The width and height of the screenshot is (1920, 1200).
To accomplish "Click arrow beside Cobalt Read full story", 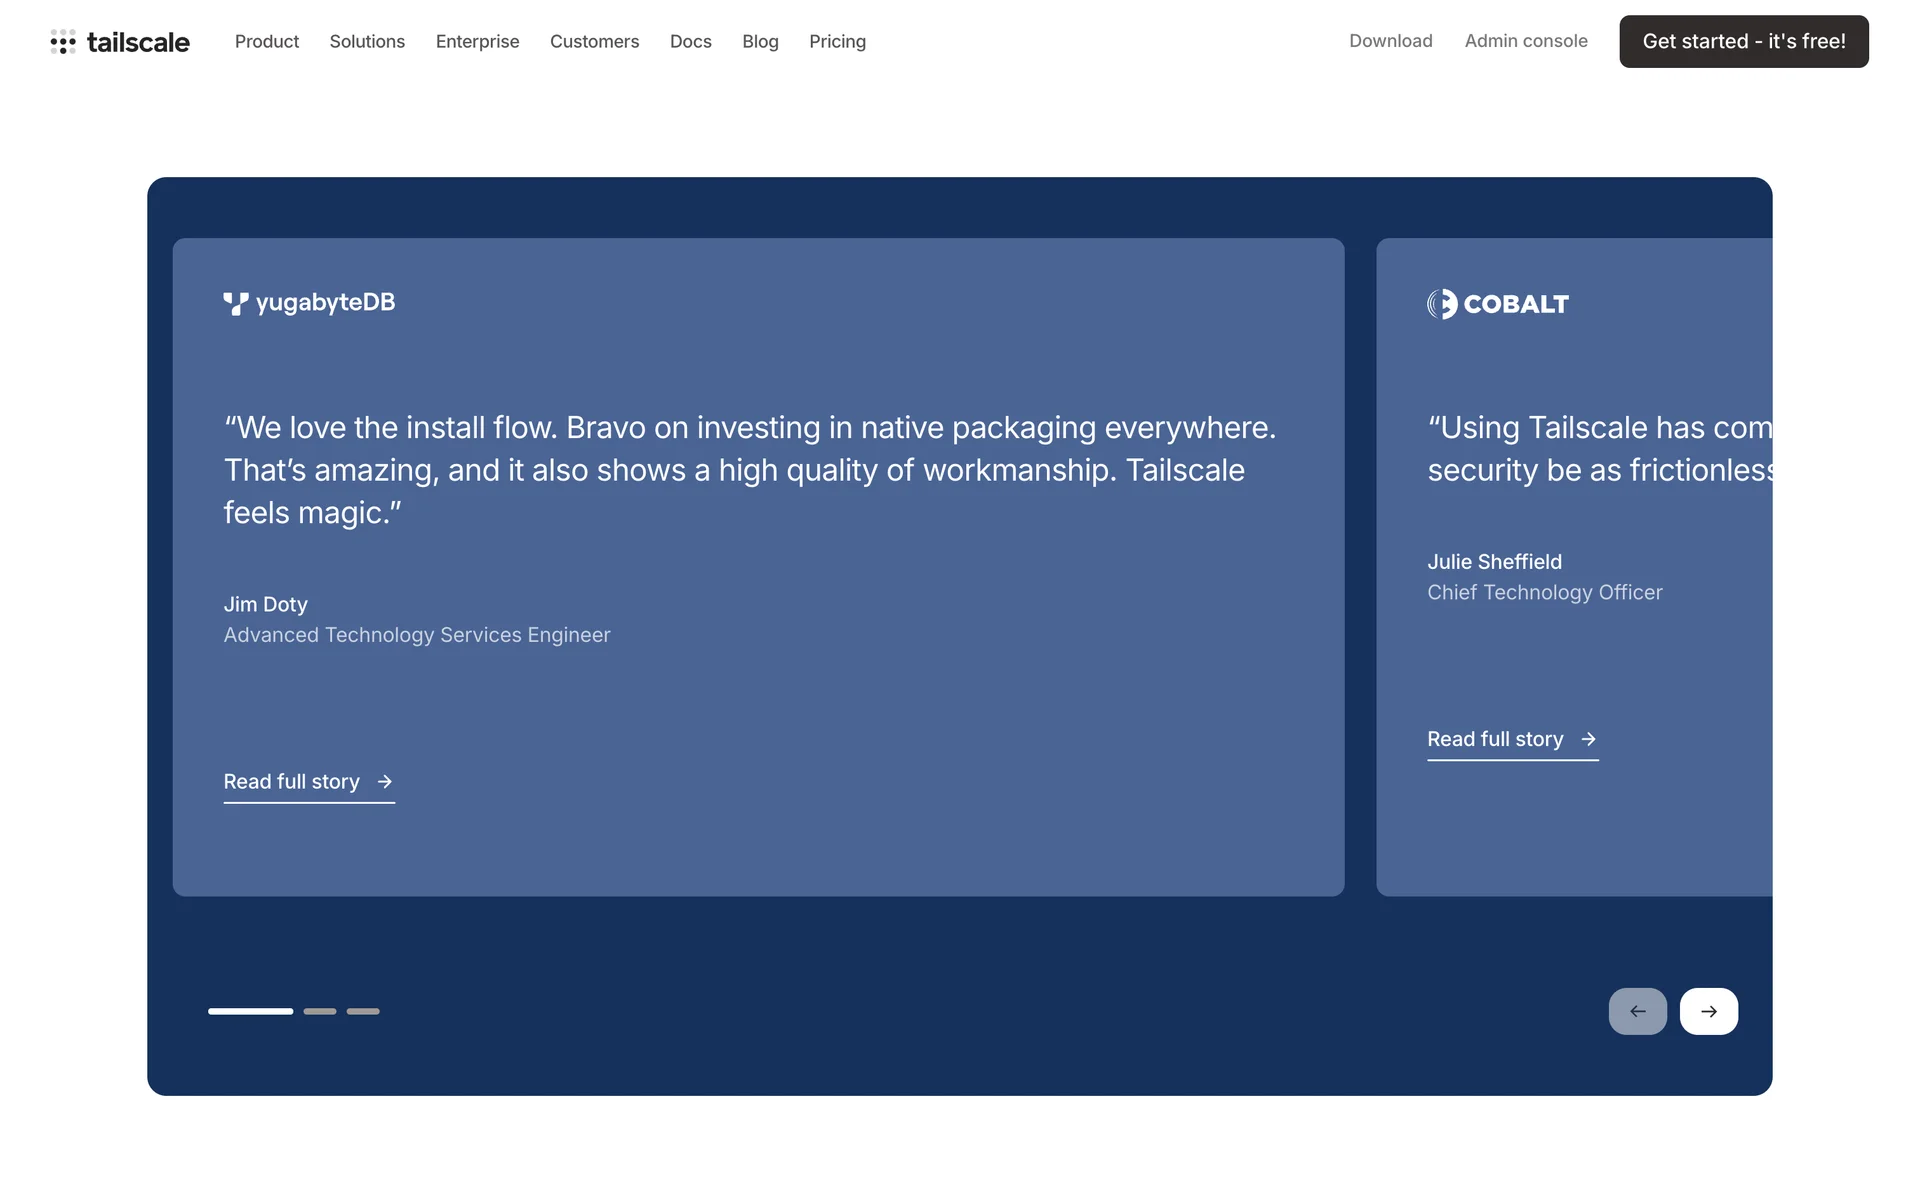I will [1588, 739].
